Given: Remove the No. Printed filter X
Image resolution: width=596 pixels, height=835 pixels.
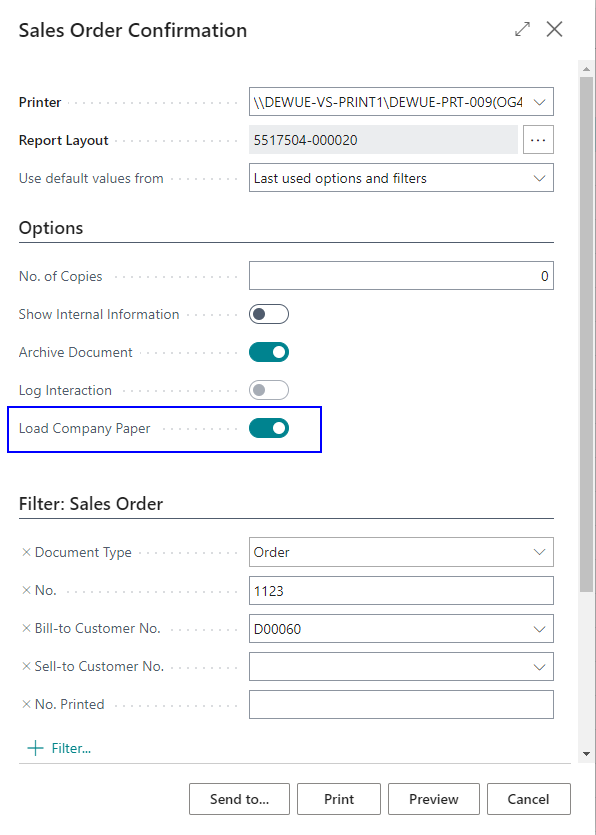Looking at the screenshot, I should [26, 704].
